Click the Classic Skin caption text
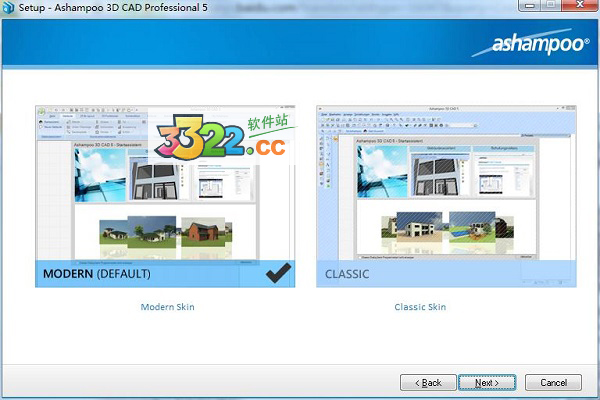The image size is (600, 400). click(x=420, y=307)
